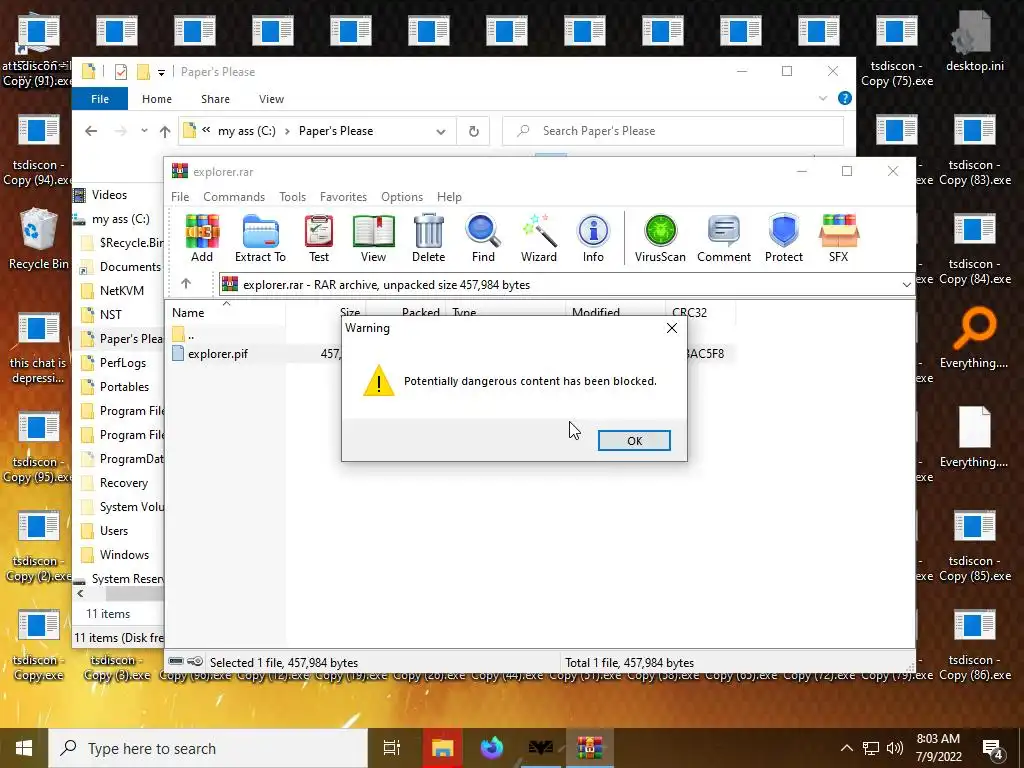Open the Recycle Bin desktop icon

tap(39, 238)
